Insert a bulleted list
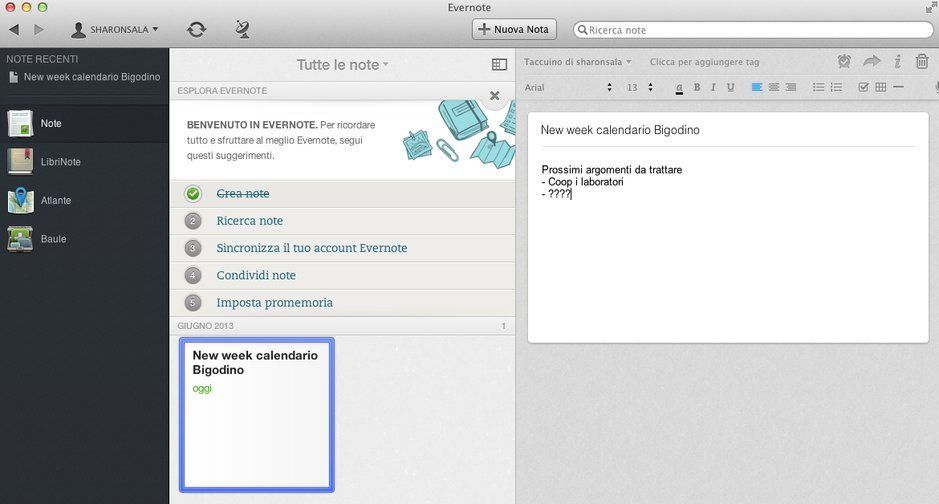Image resolution: width=939 pixels, height=504 pixels. (819, 87)
